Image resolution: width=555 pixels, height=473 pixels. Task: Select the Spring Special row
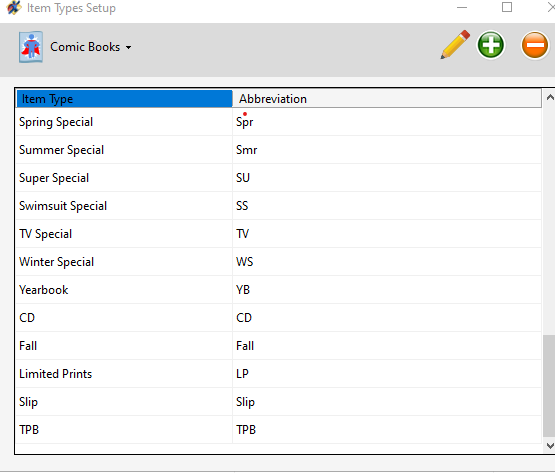[279, 122]
